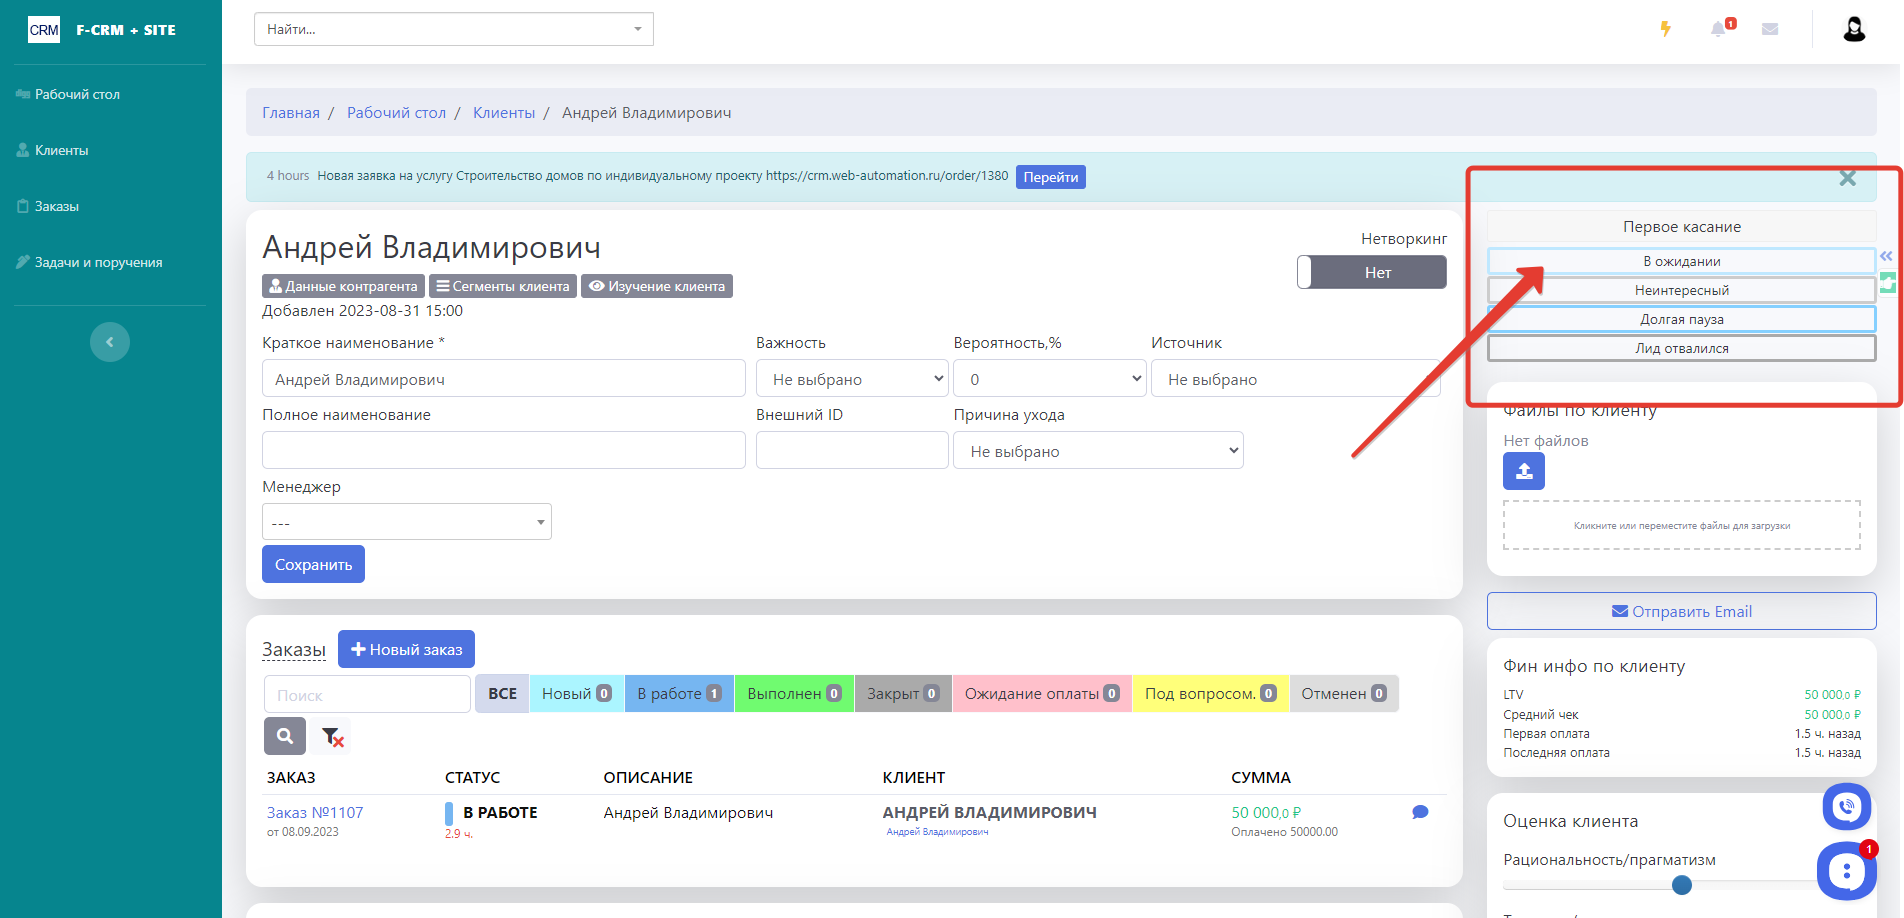Click the Рациональность/прагматизм slider handle

pyautogui.click(x=1682, y=885)
